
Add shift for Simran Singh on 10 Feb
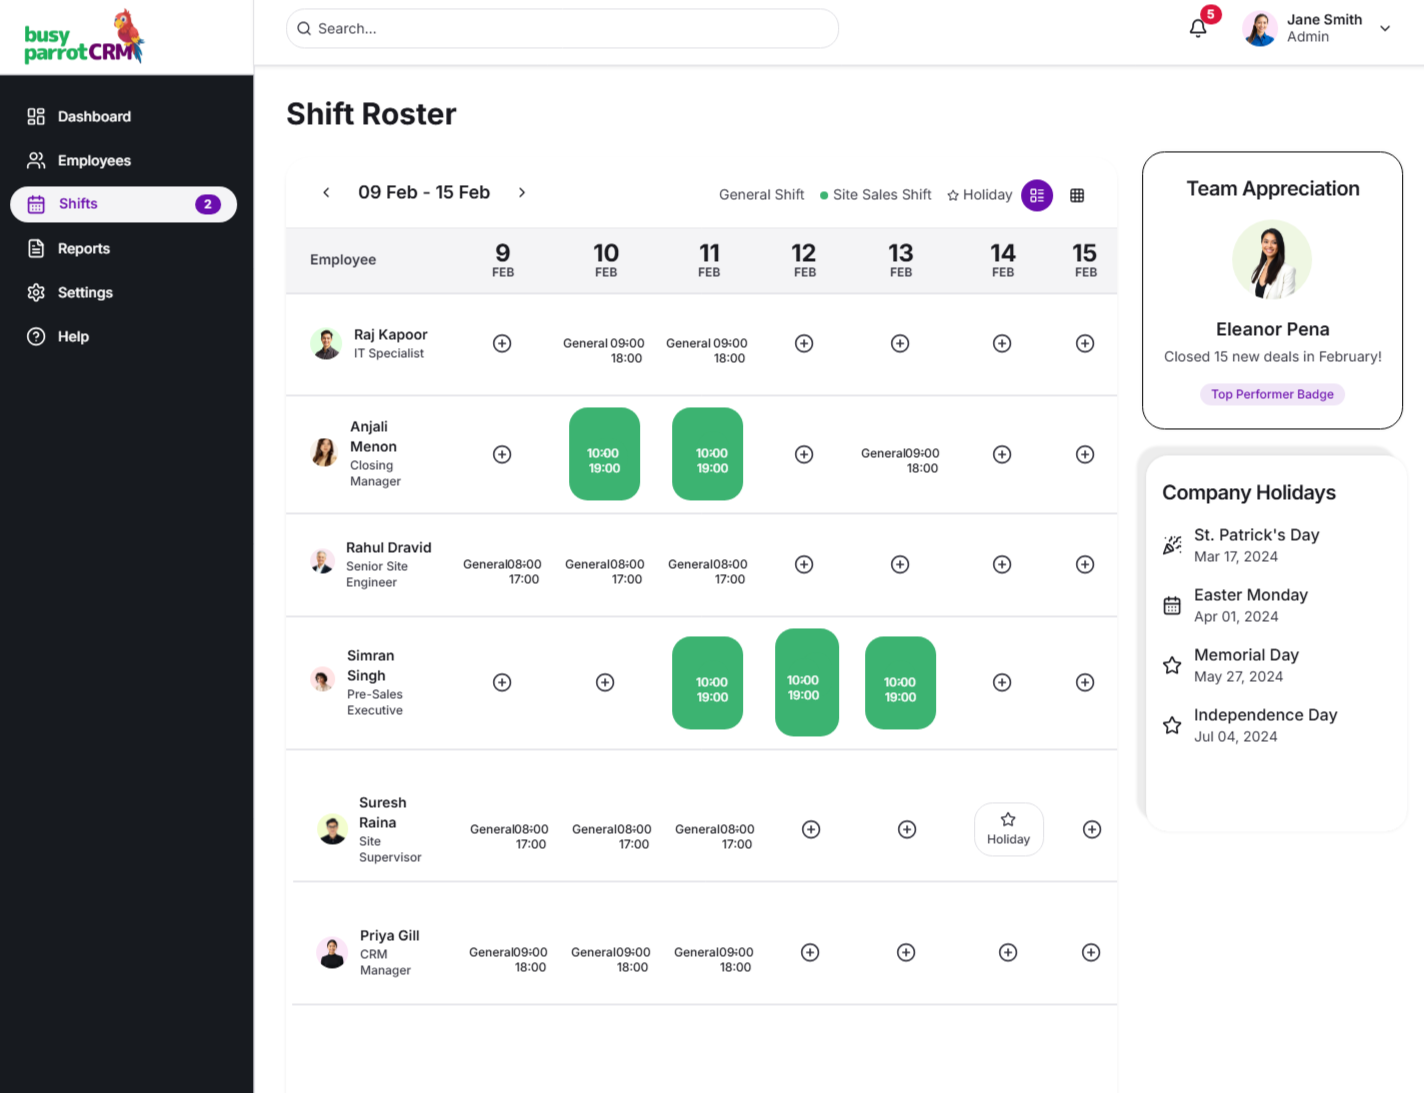pos(605,682)
